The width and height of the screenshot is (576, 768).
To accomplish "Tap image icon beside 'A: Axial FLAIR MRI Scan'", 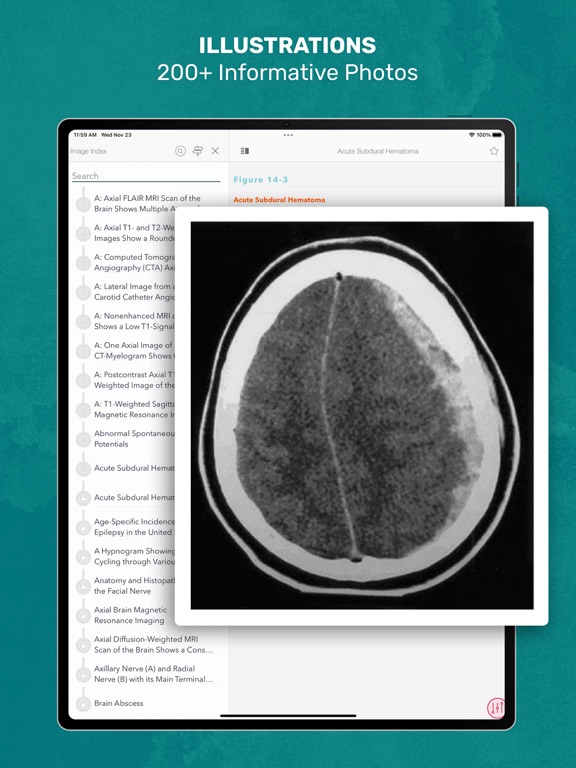I will [83, 204].
